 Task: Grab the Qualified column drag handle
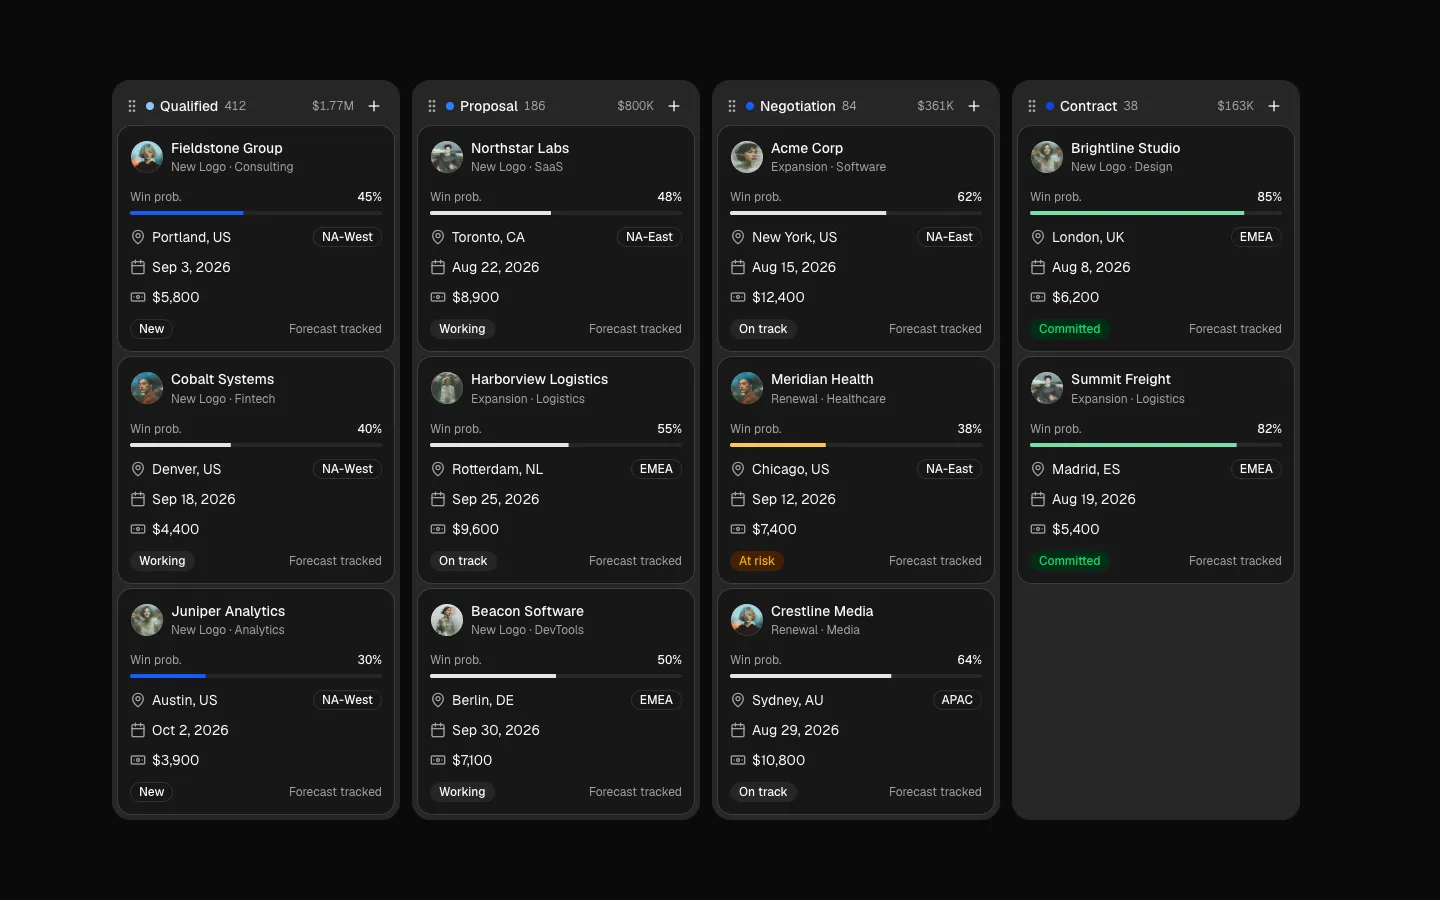point(132,106)
